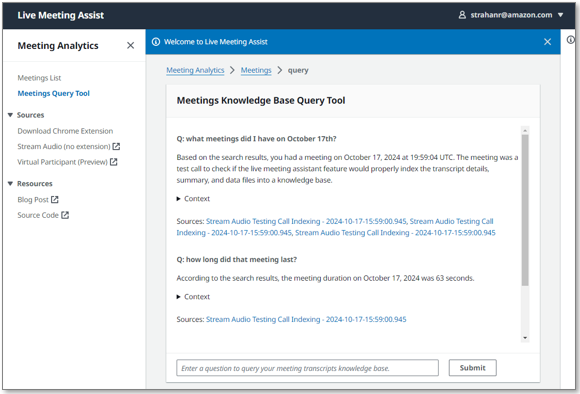Select Meetings Query Tool in the sidebar
The width and height of the screenshot is (580, 394).
pyautogui.click(x=54, y=94)
